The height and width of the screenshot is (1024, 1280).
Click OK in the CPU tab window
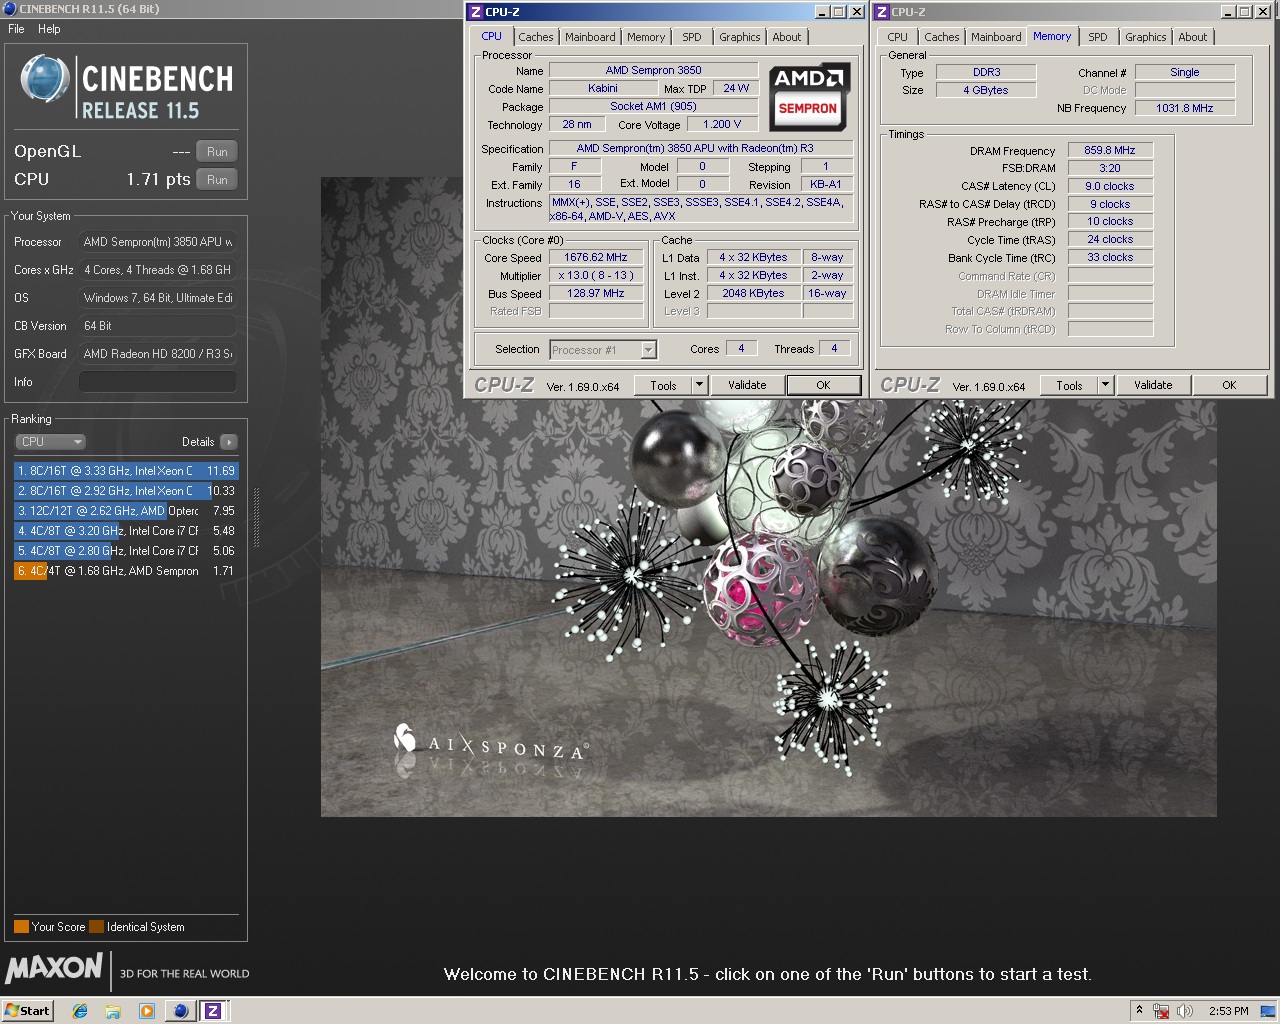(823, 385)
